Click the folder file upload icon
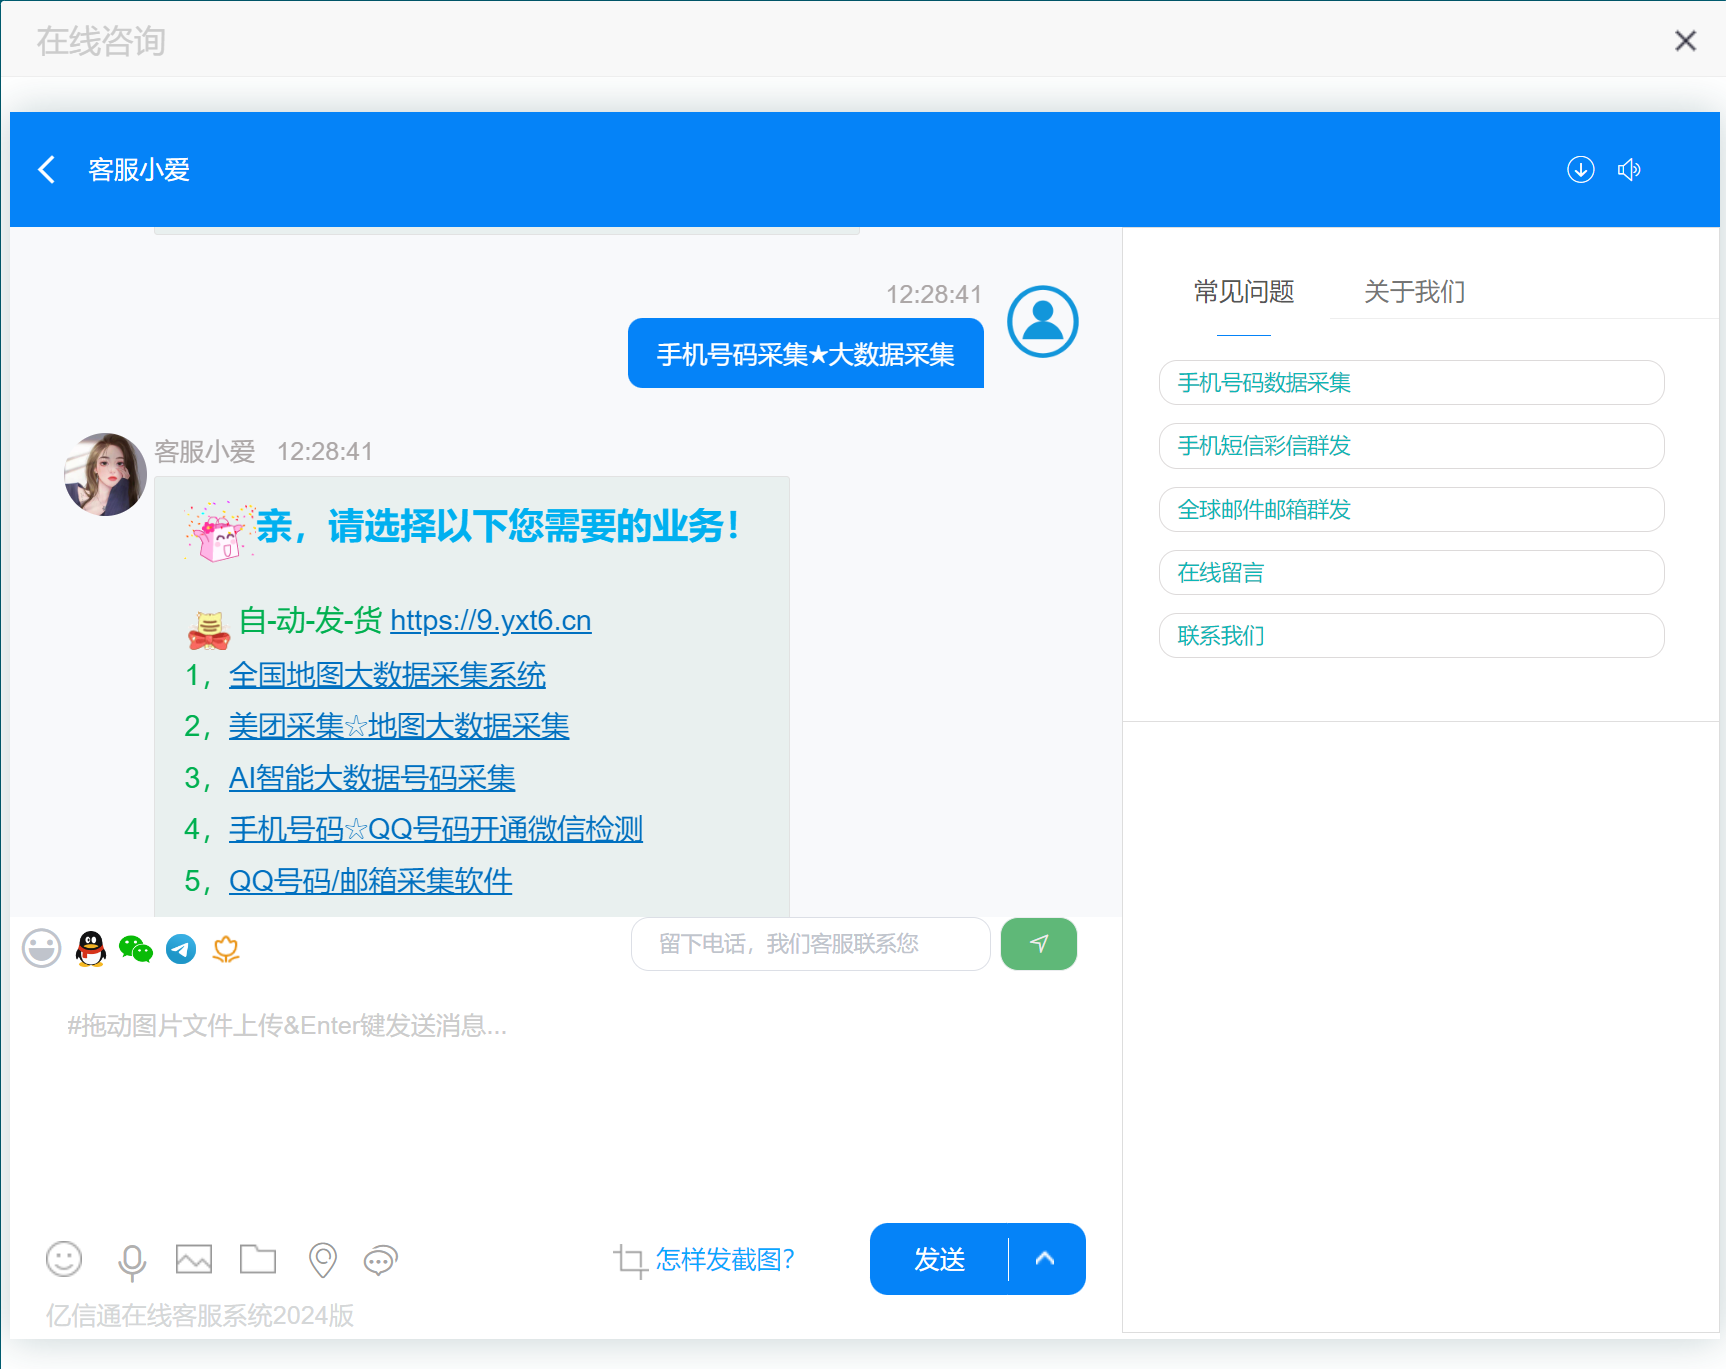 tap(258, 1259)
